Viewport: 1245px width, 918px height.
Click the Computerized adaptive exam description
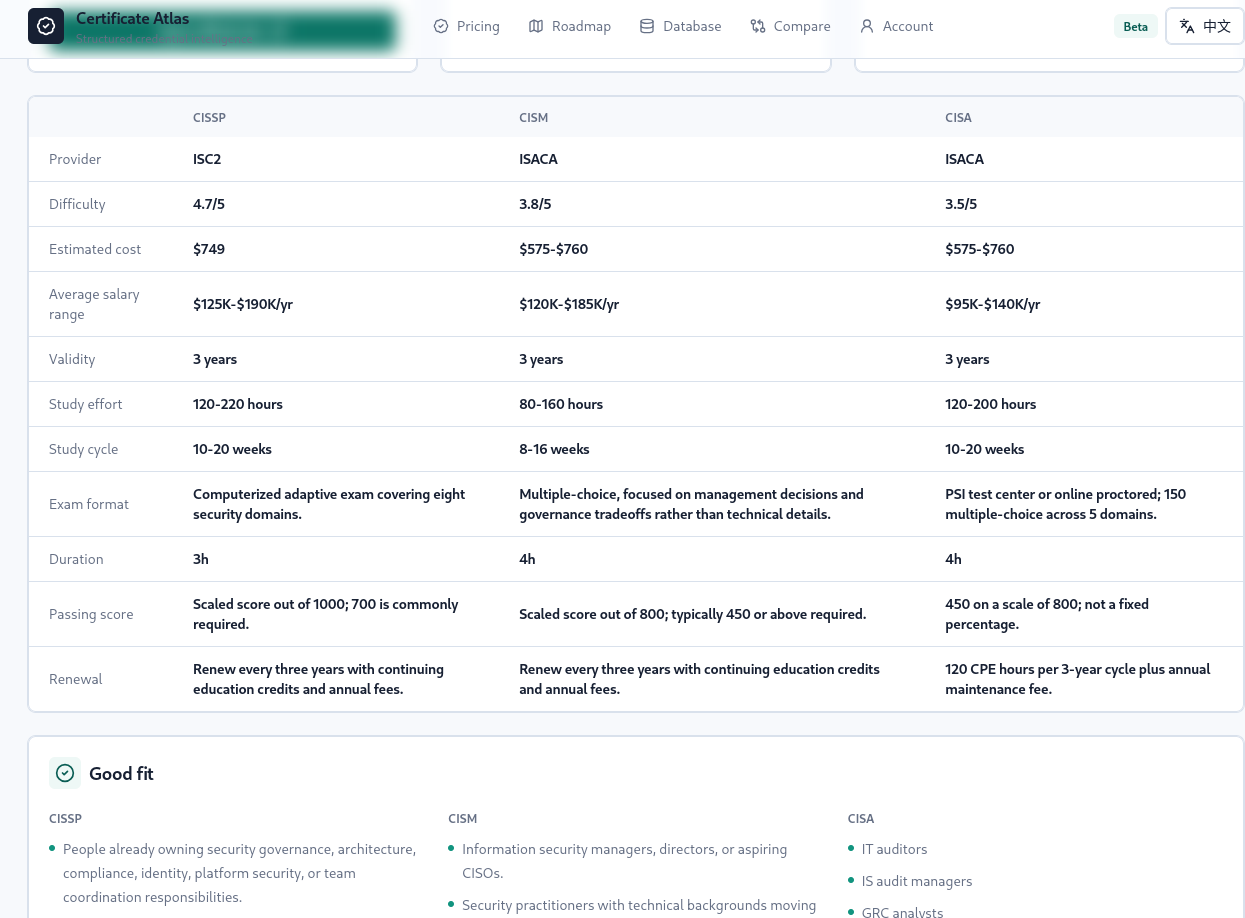click(x=329, y=504)
